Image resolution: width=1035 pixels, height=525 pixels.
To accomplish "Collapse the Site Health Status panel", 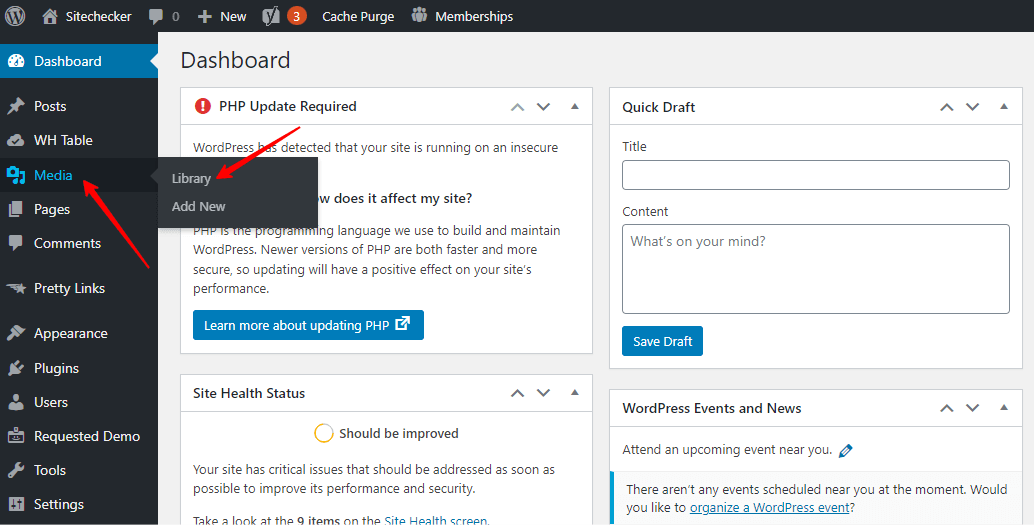I will point(574,392).
